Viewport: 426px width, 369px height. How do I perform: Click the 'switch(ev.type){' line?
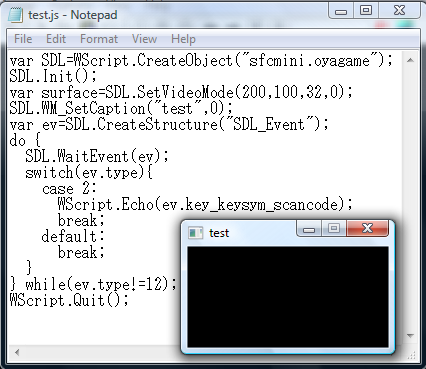click(89, 172)
